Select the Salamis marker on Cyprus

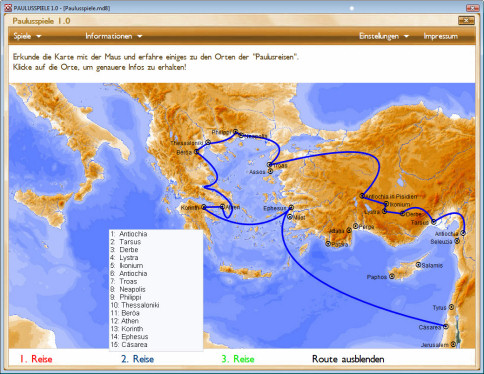pos(418,265)
